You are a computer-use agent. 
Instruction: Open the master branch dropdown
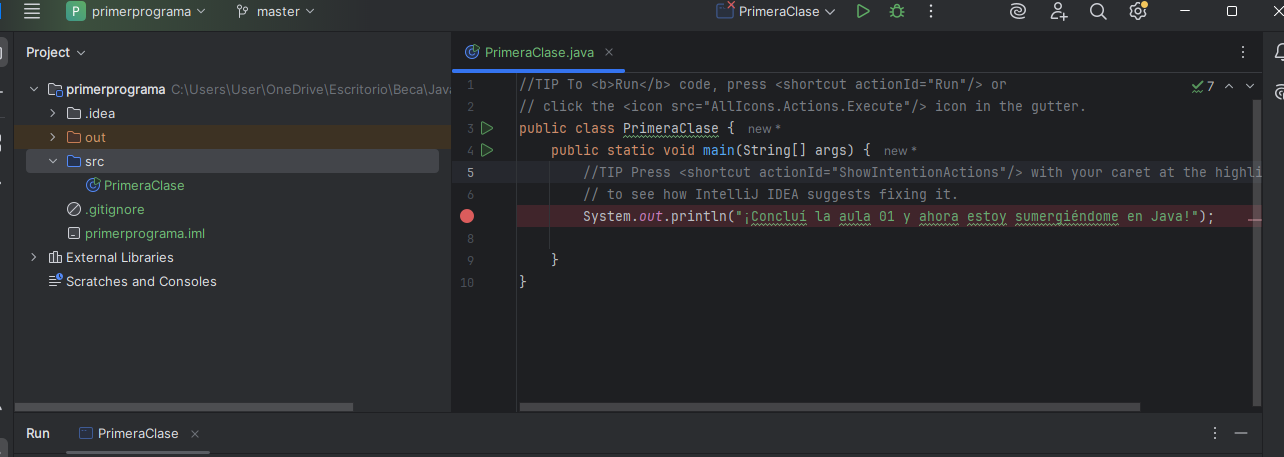coord(275,12)
